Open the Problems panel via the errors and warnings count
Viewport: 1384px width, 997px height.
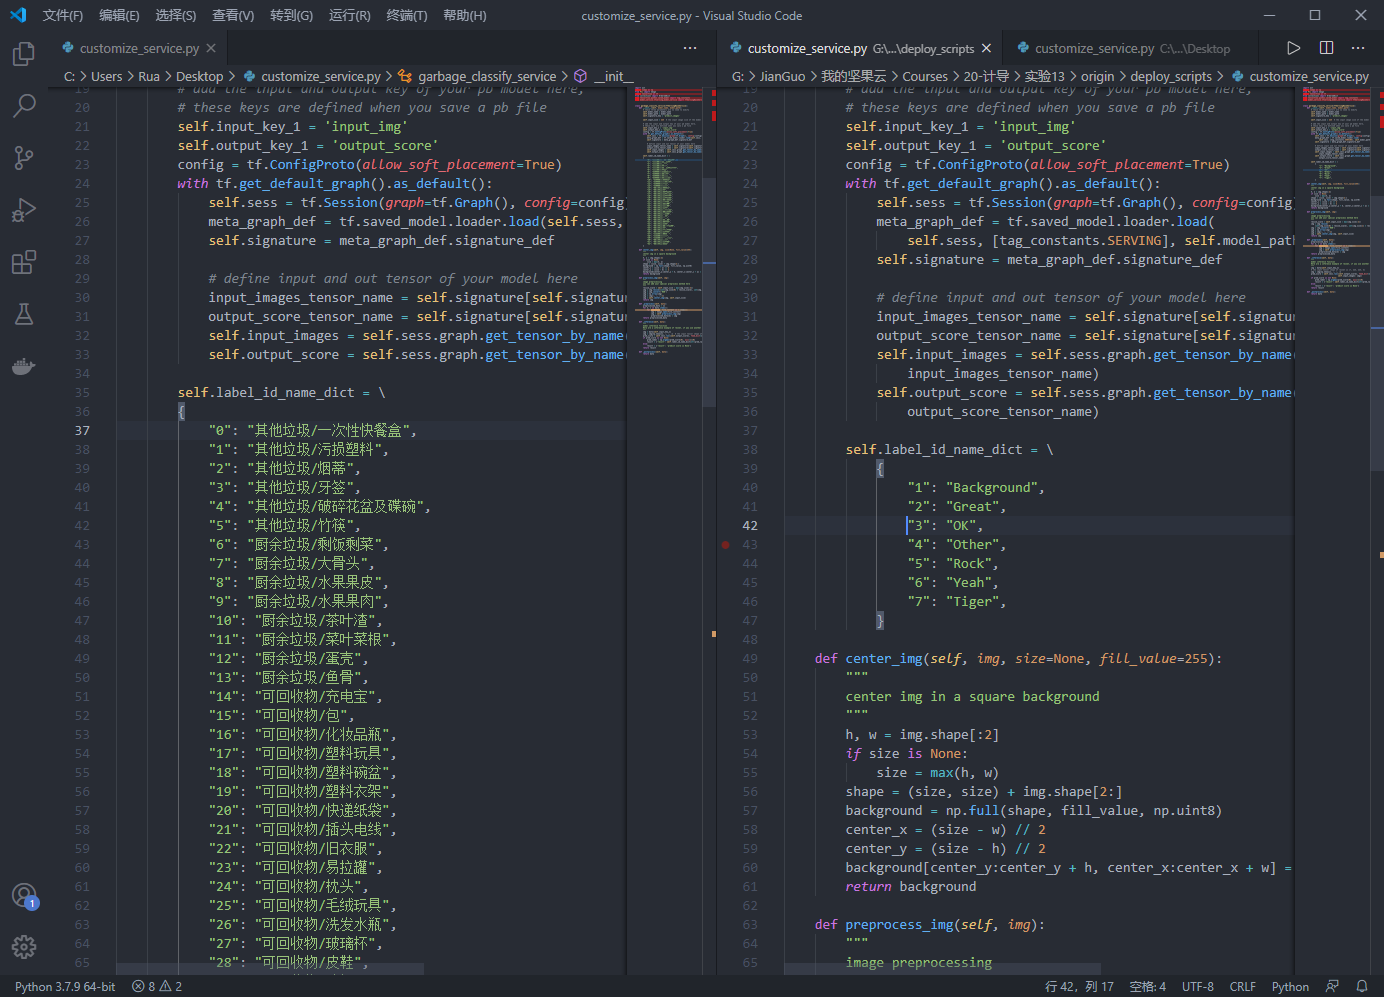point(157,986)
